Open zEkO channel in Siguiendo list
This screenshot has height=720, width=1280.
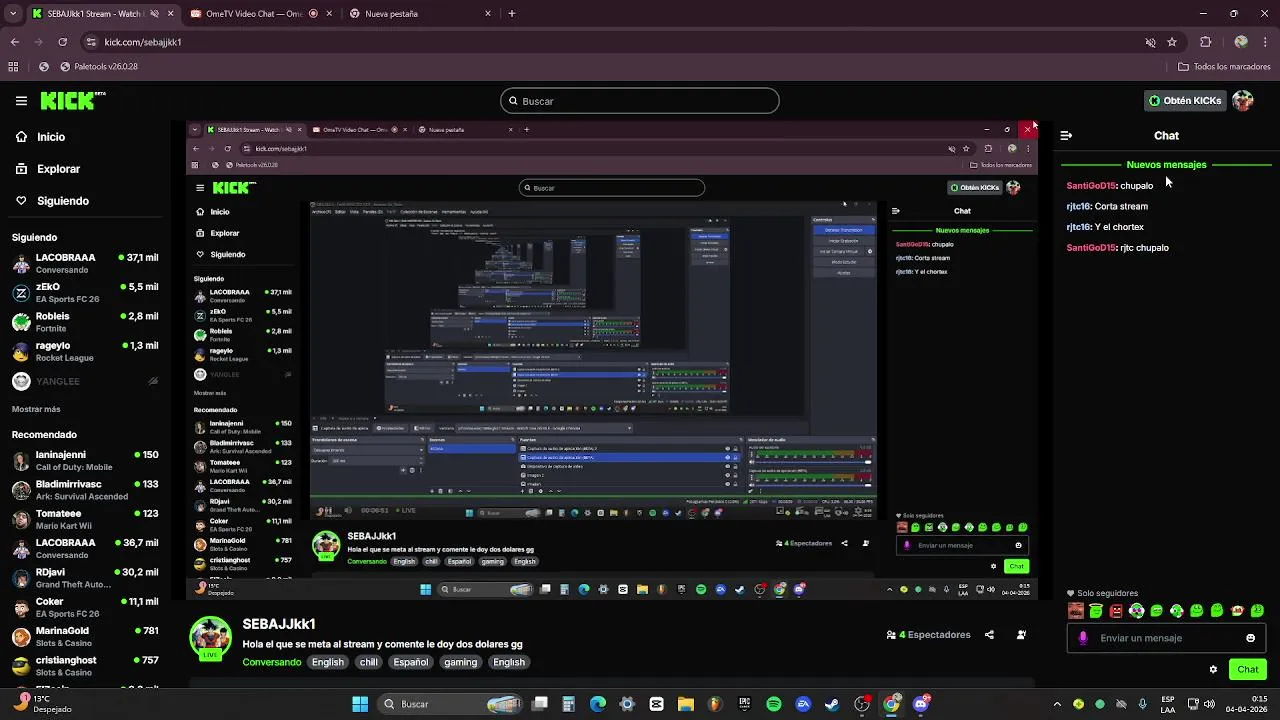point(85,293)
